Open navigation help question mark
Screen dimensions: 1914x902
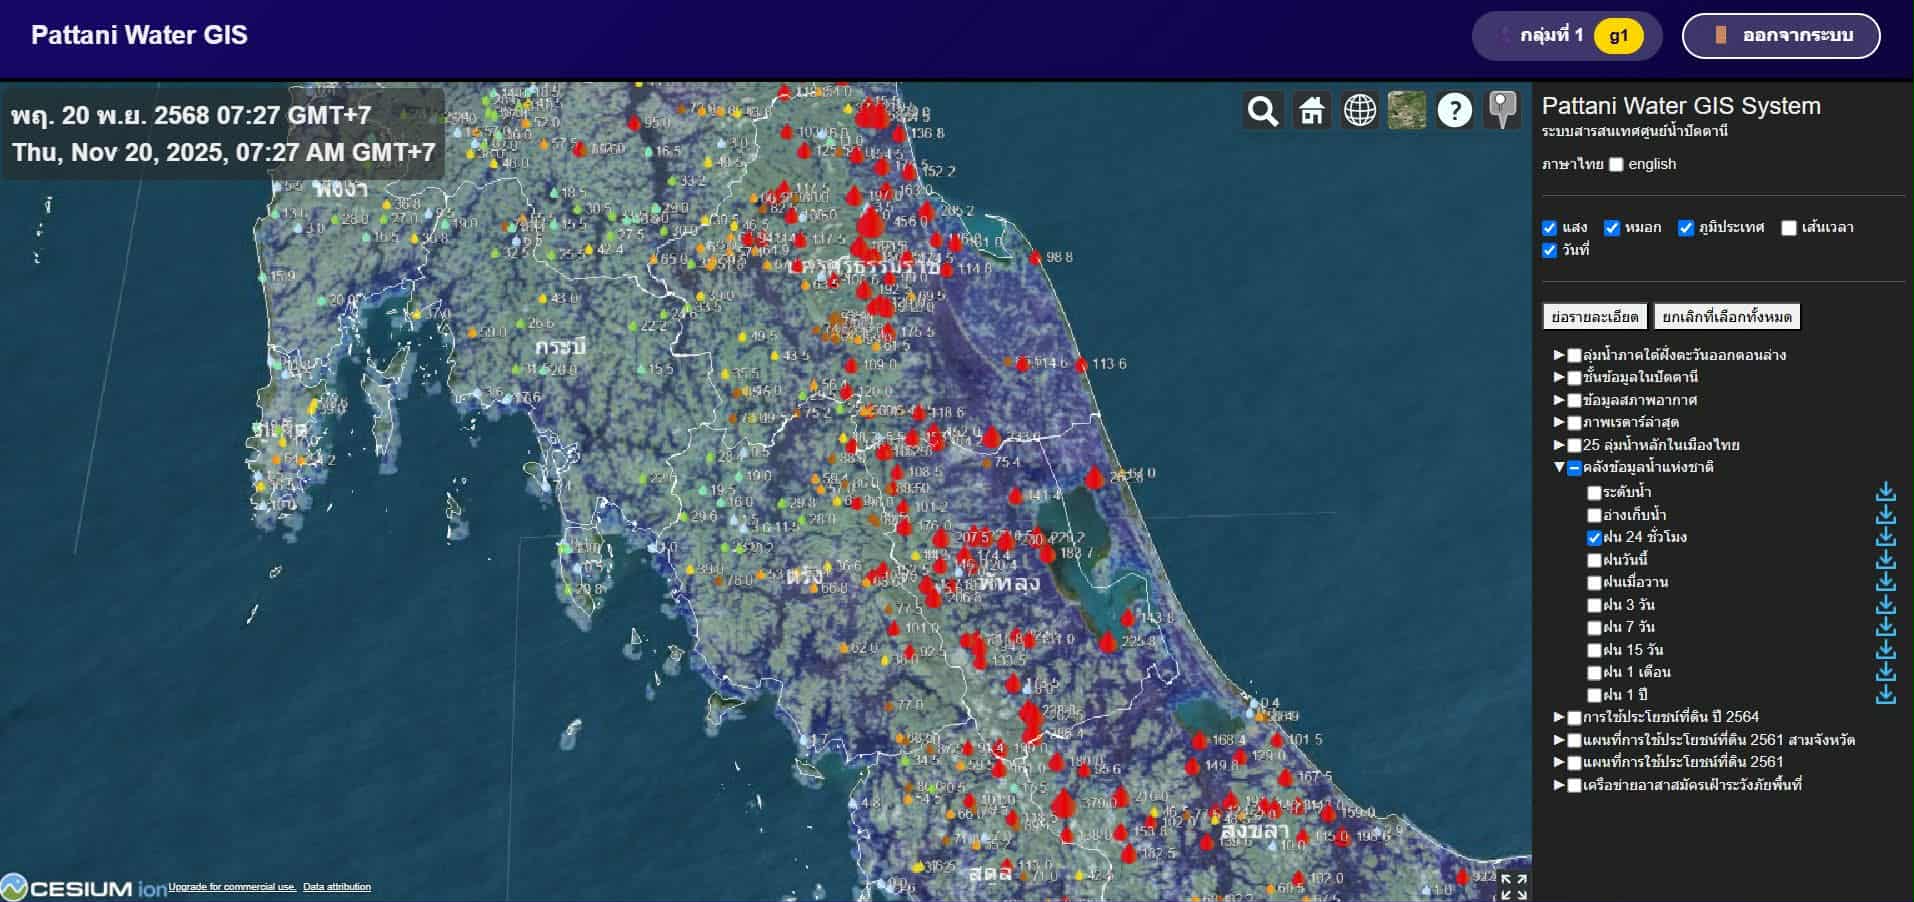pyautogui.click(x=1455, y=111)
